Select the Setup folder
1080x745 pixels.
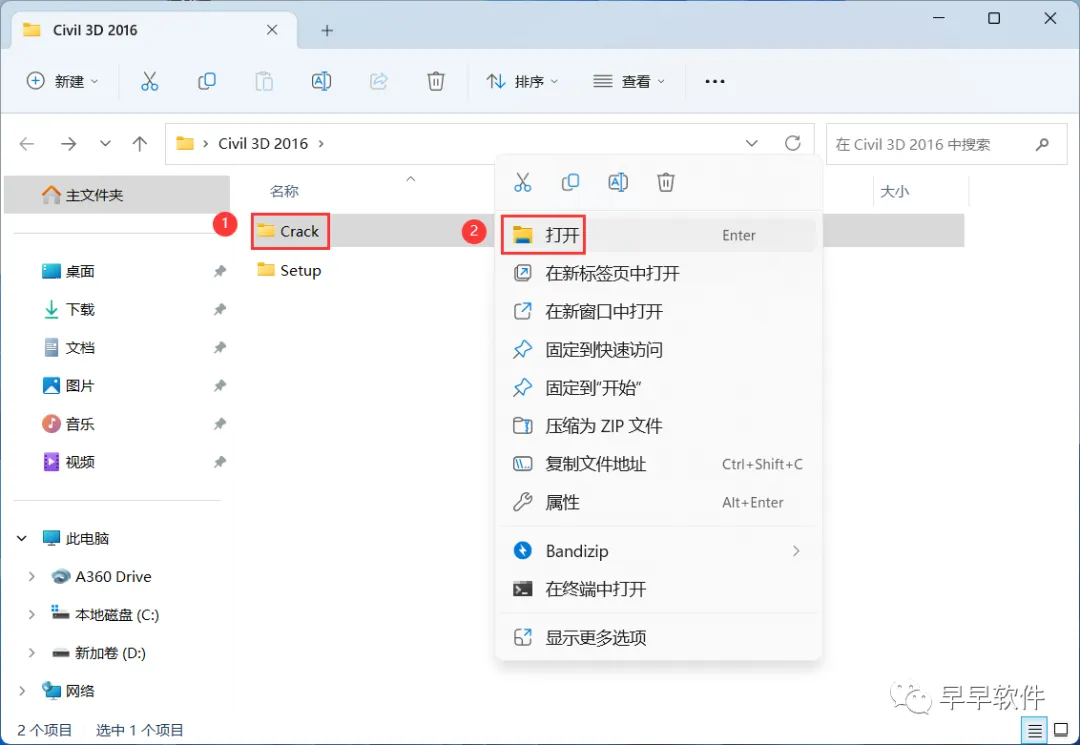[x=289, y=270]
